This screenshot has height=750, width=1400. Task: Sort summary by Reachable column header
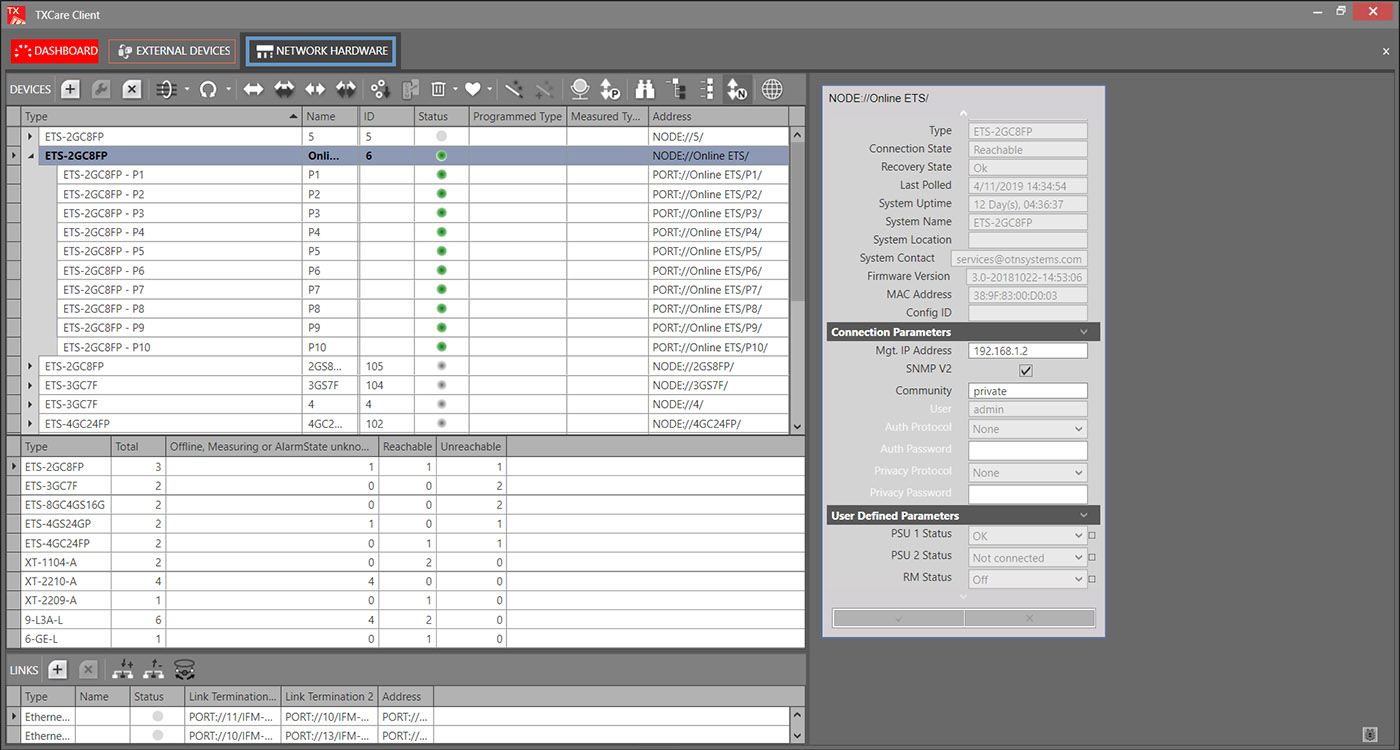click(x=407, y=447)
